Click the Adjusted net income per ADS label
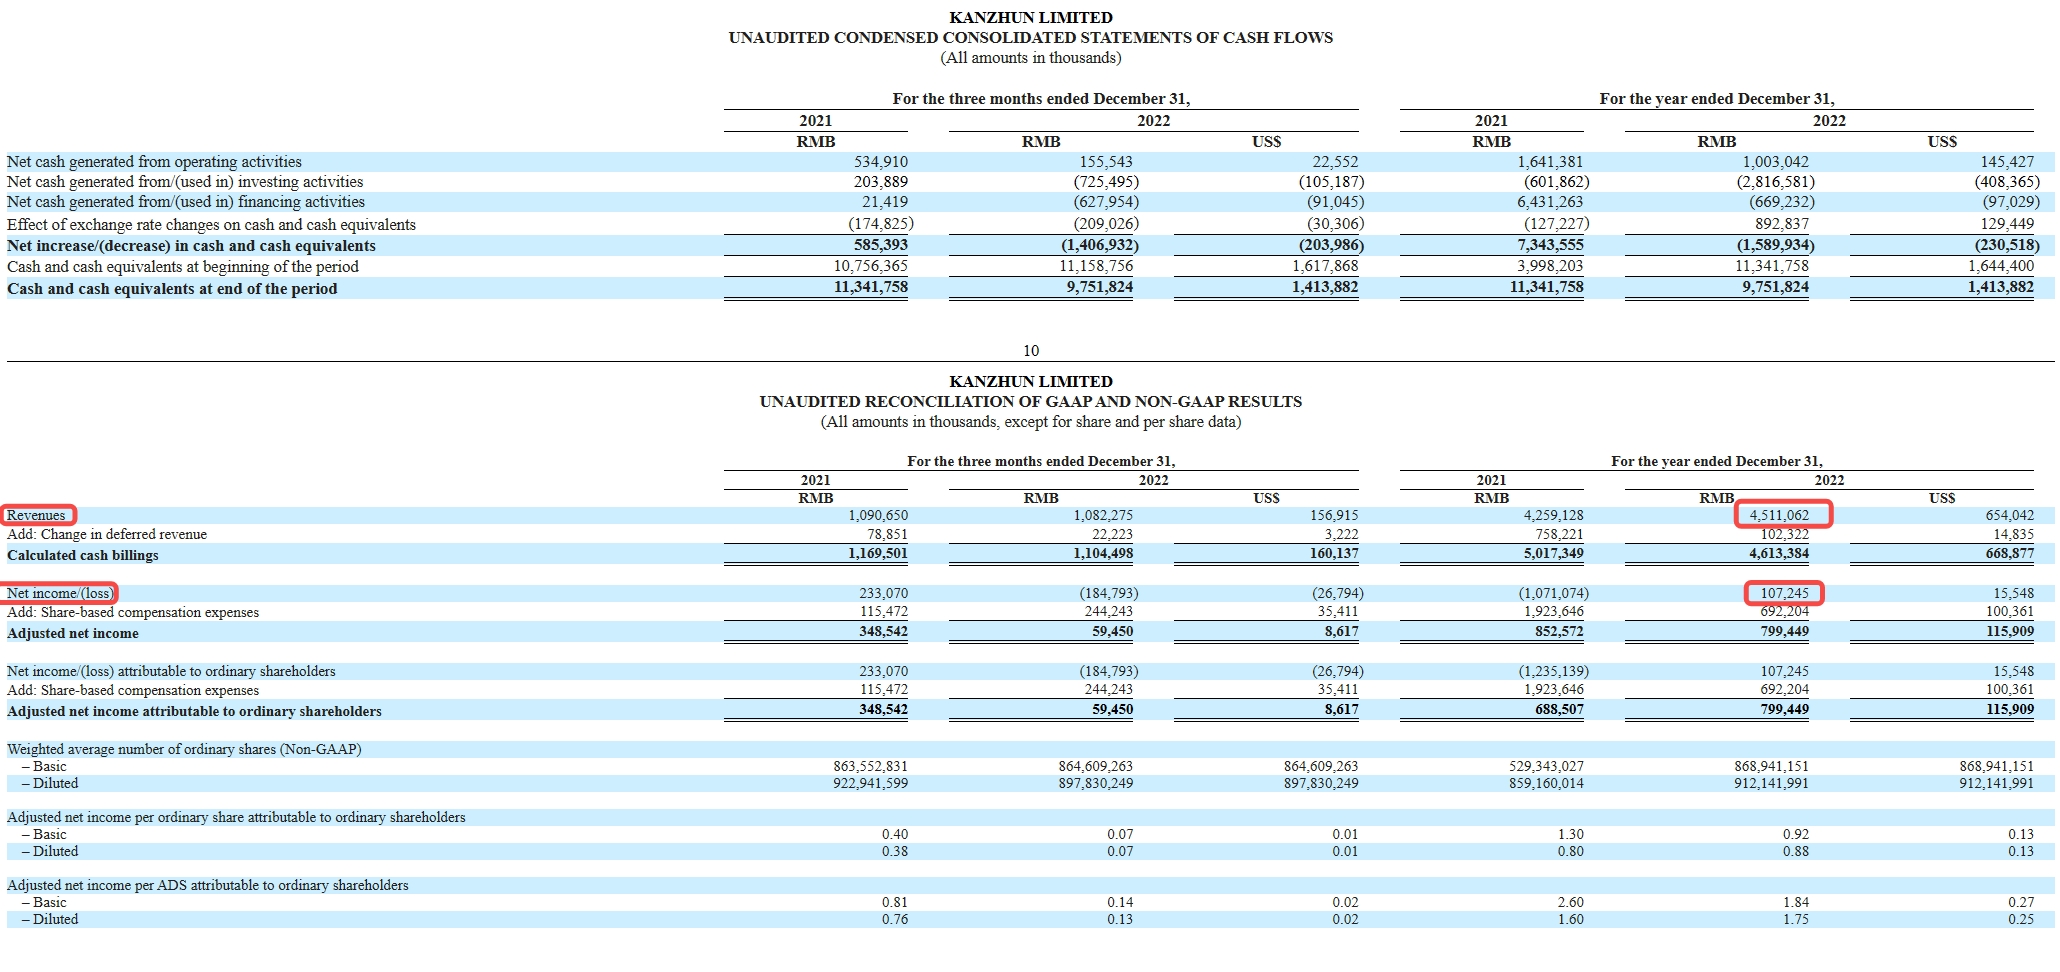2060x972 pixels. tap(207, 885)
